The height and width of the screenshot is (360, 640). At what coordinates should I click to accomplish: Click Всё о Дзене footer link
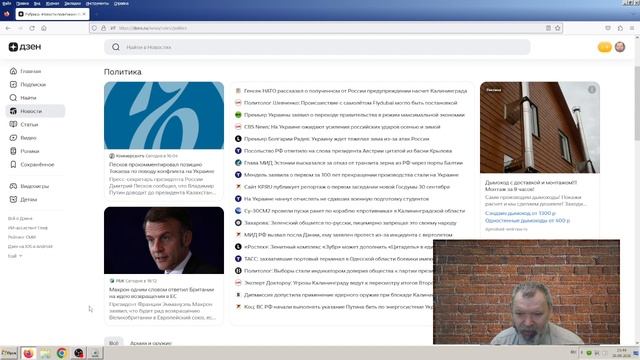[x=20, y=218]
